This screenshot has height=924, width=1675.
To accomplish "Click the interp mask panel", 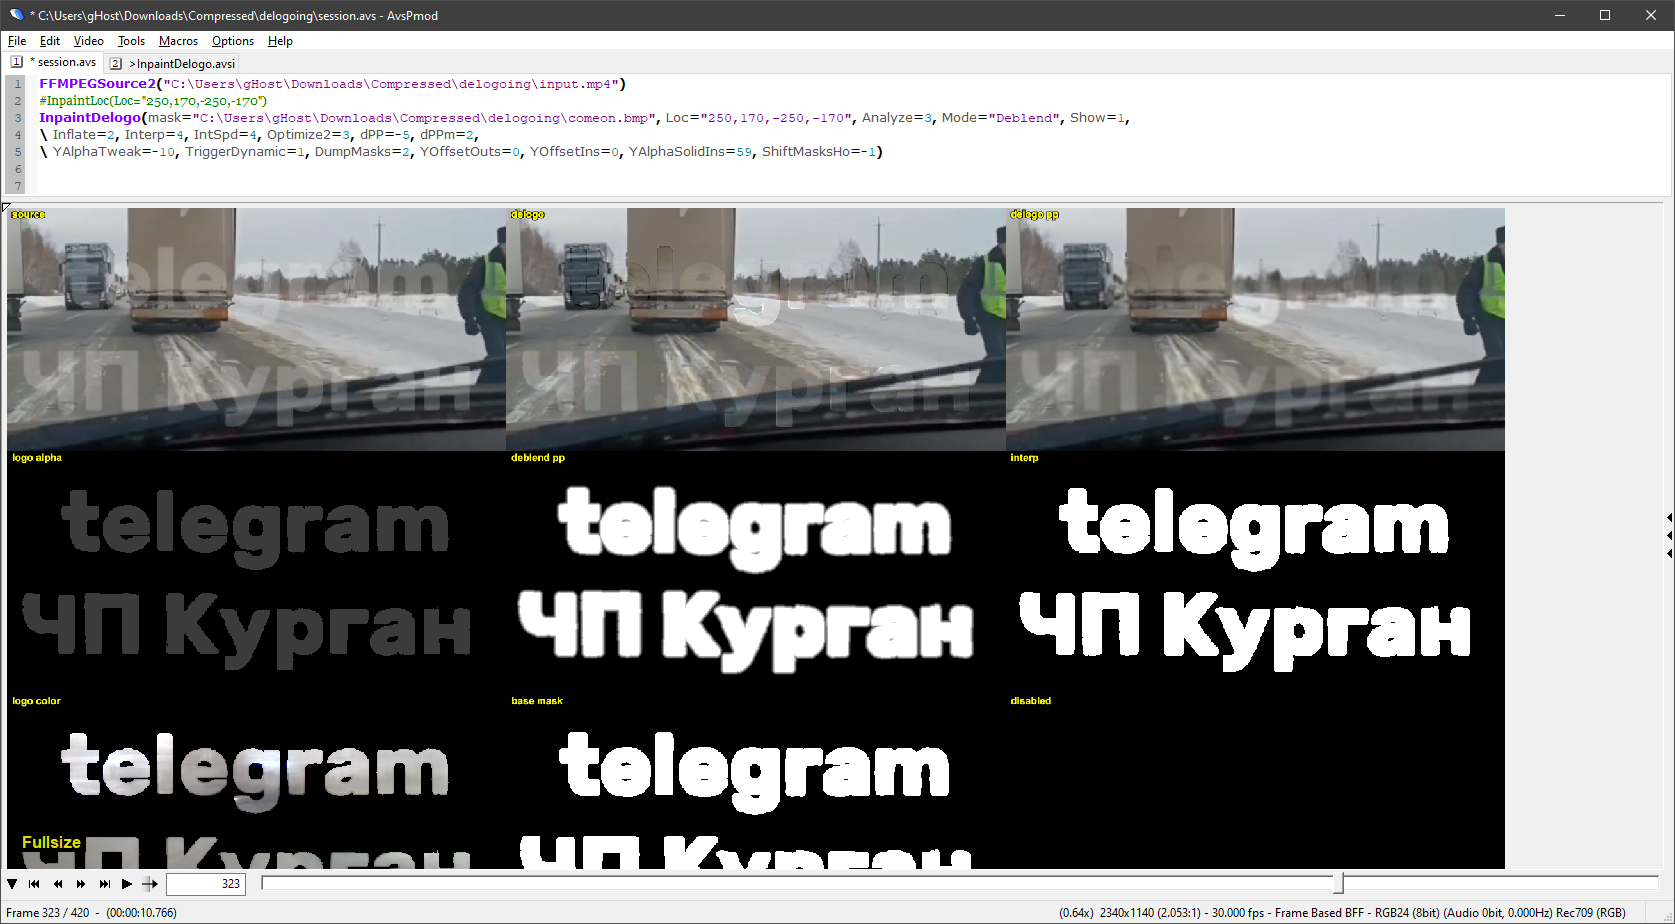I will click(1255, 573).
